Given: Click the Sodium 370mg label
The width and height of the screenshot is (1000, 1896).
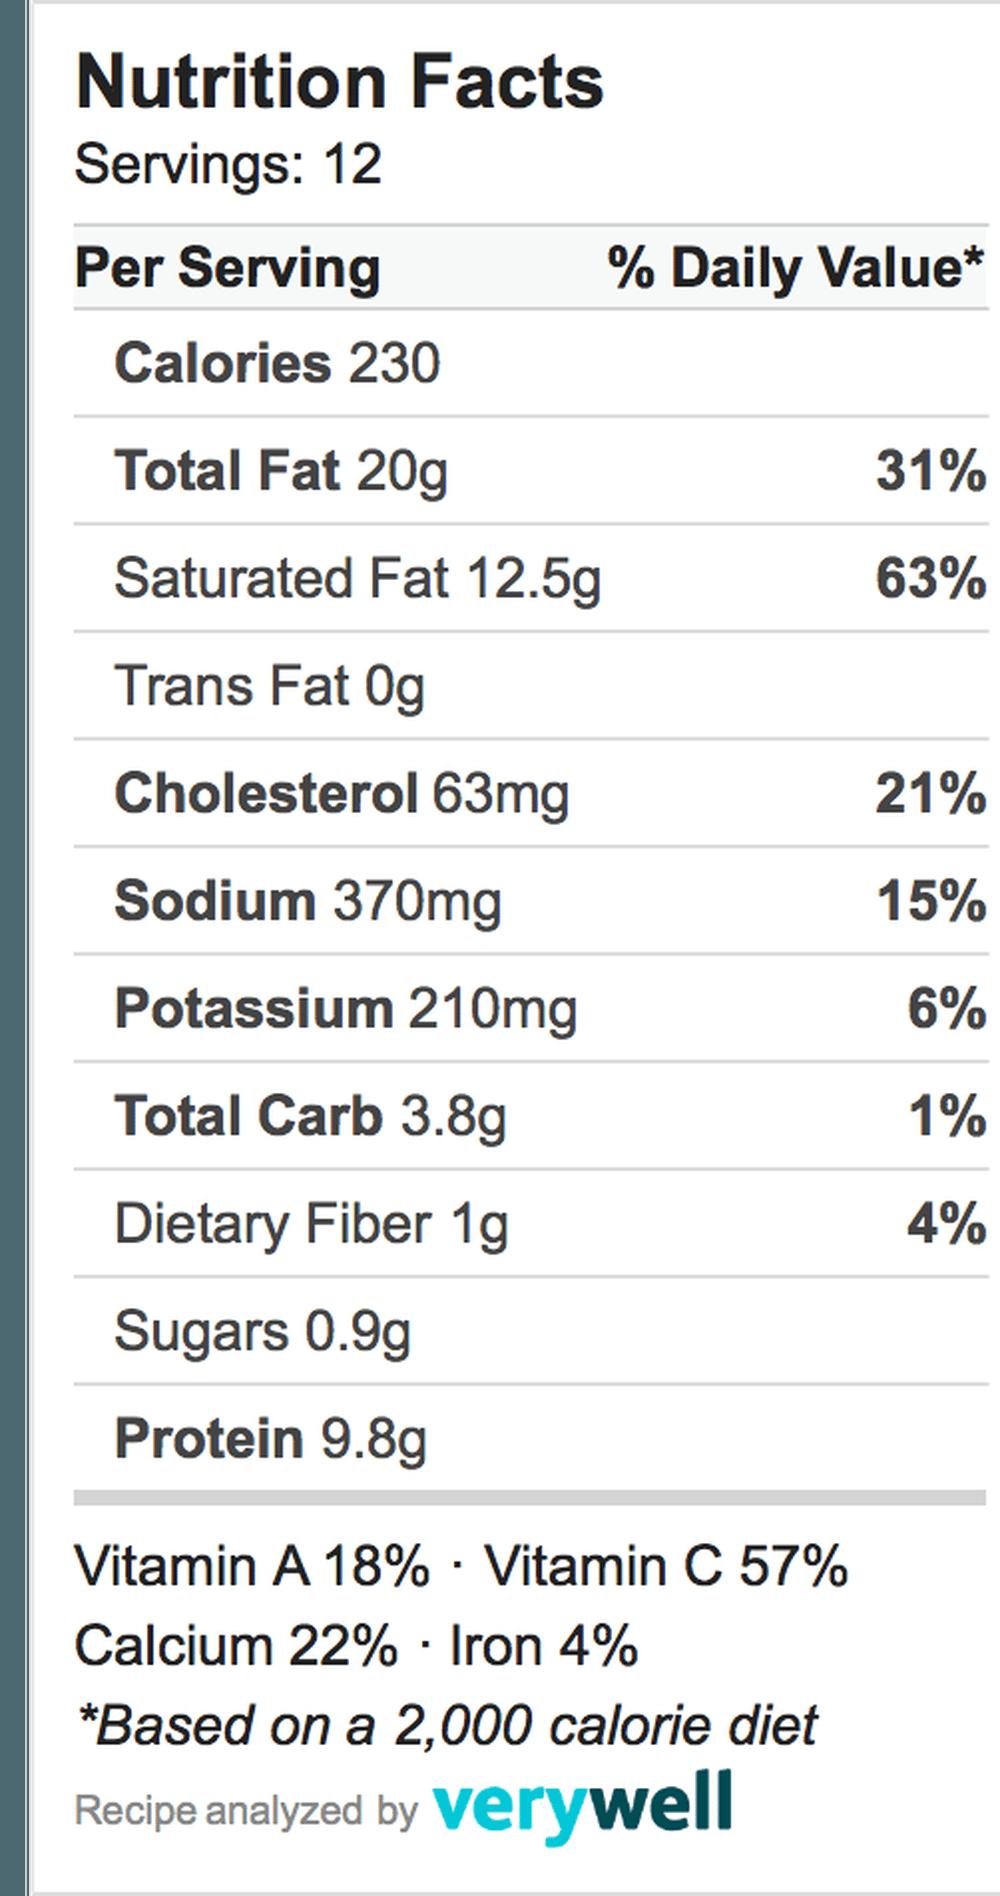Looking at the screenshot, I should tap(307, 901).
